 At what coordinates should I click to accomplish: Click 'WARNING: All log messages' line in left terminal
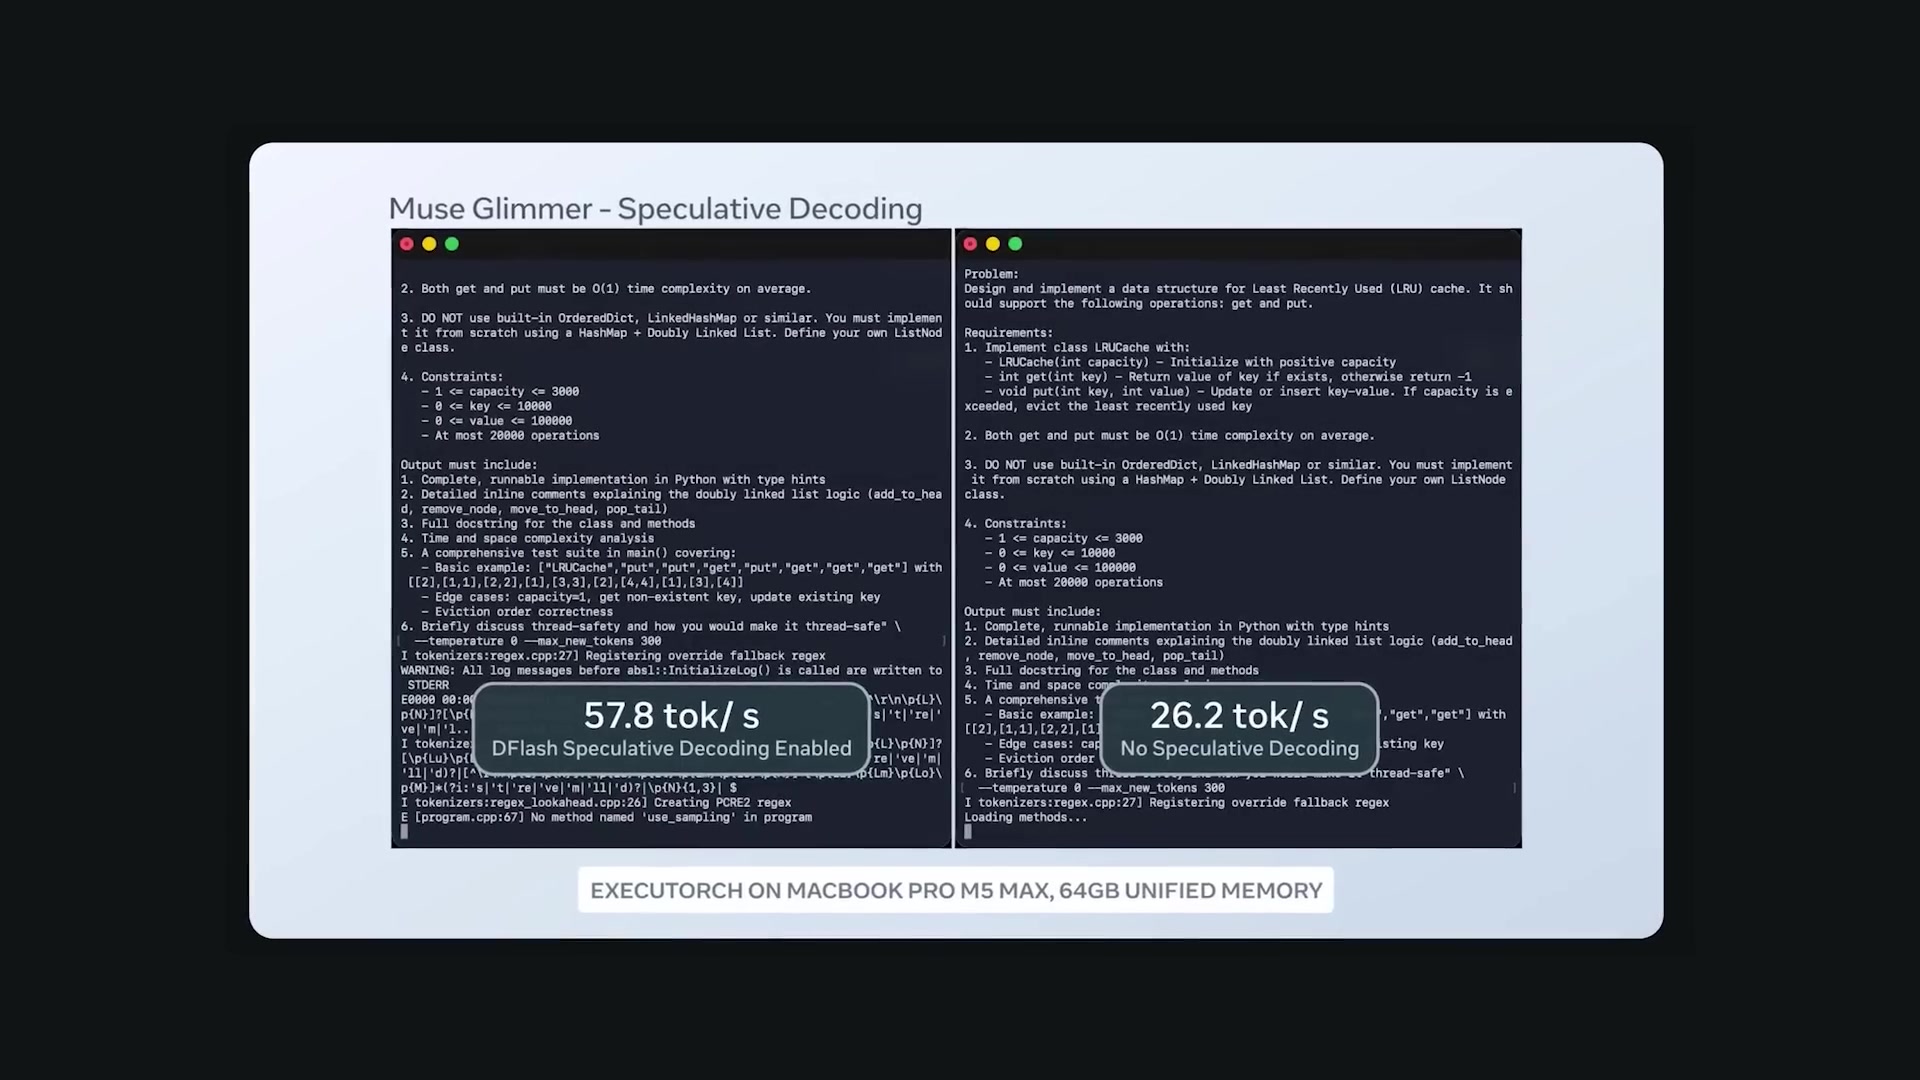tap(671, 671)
